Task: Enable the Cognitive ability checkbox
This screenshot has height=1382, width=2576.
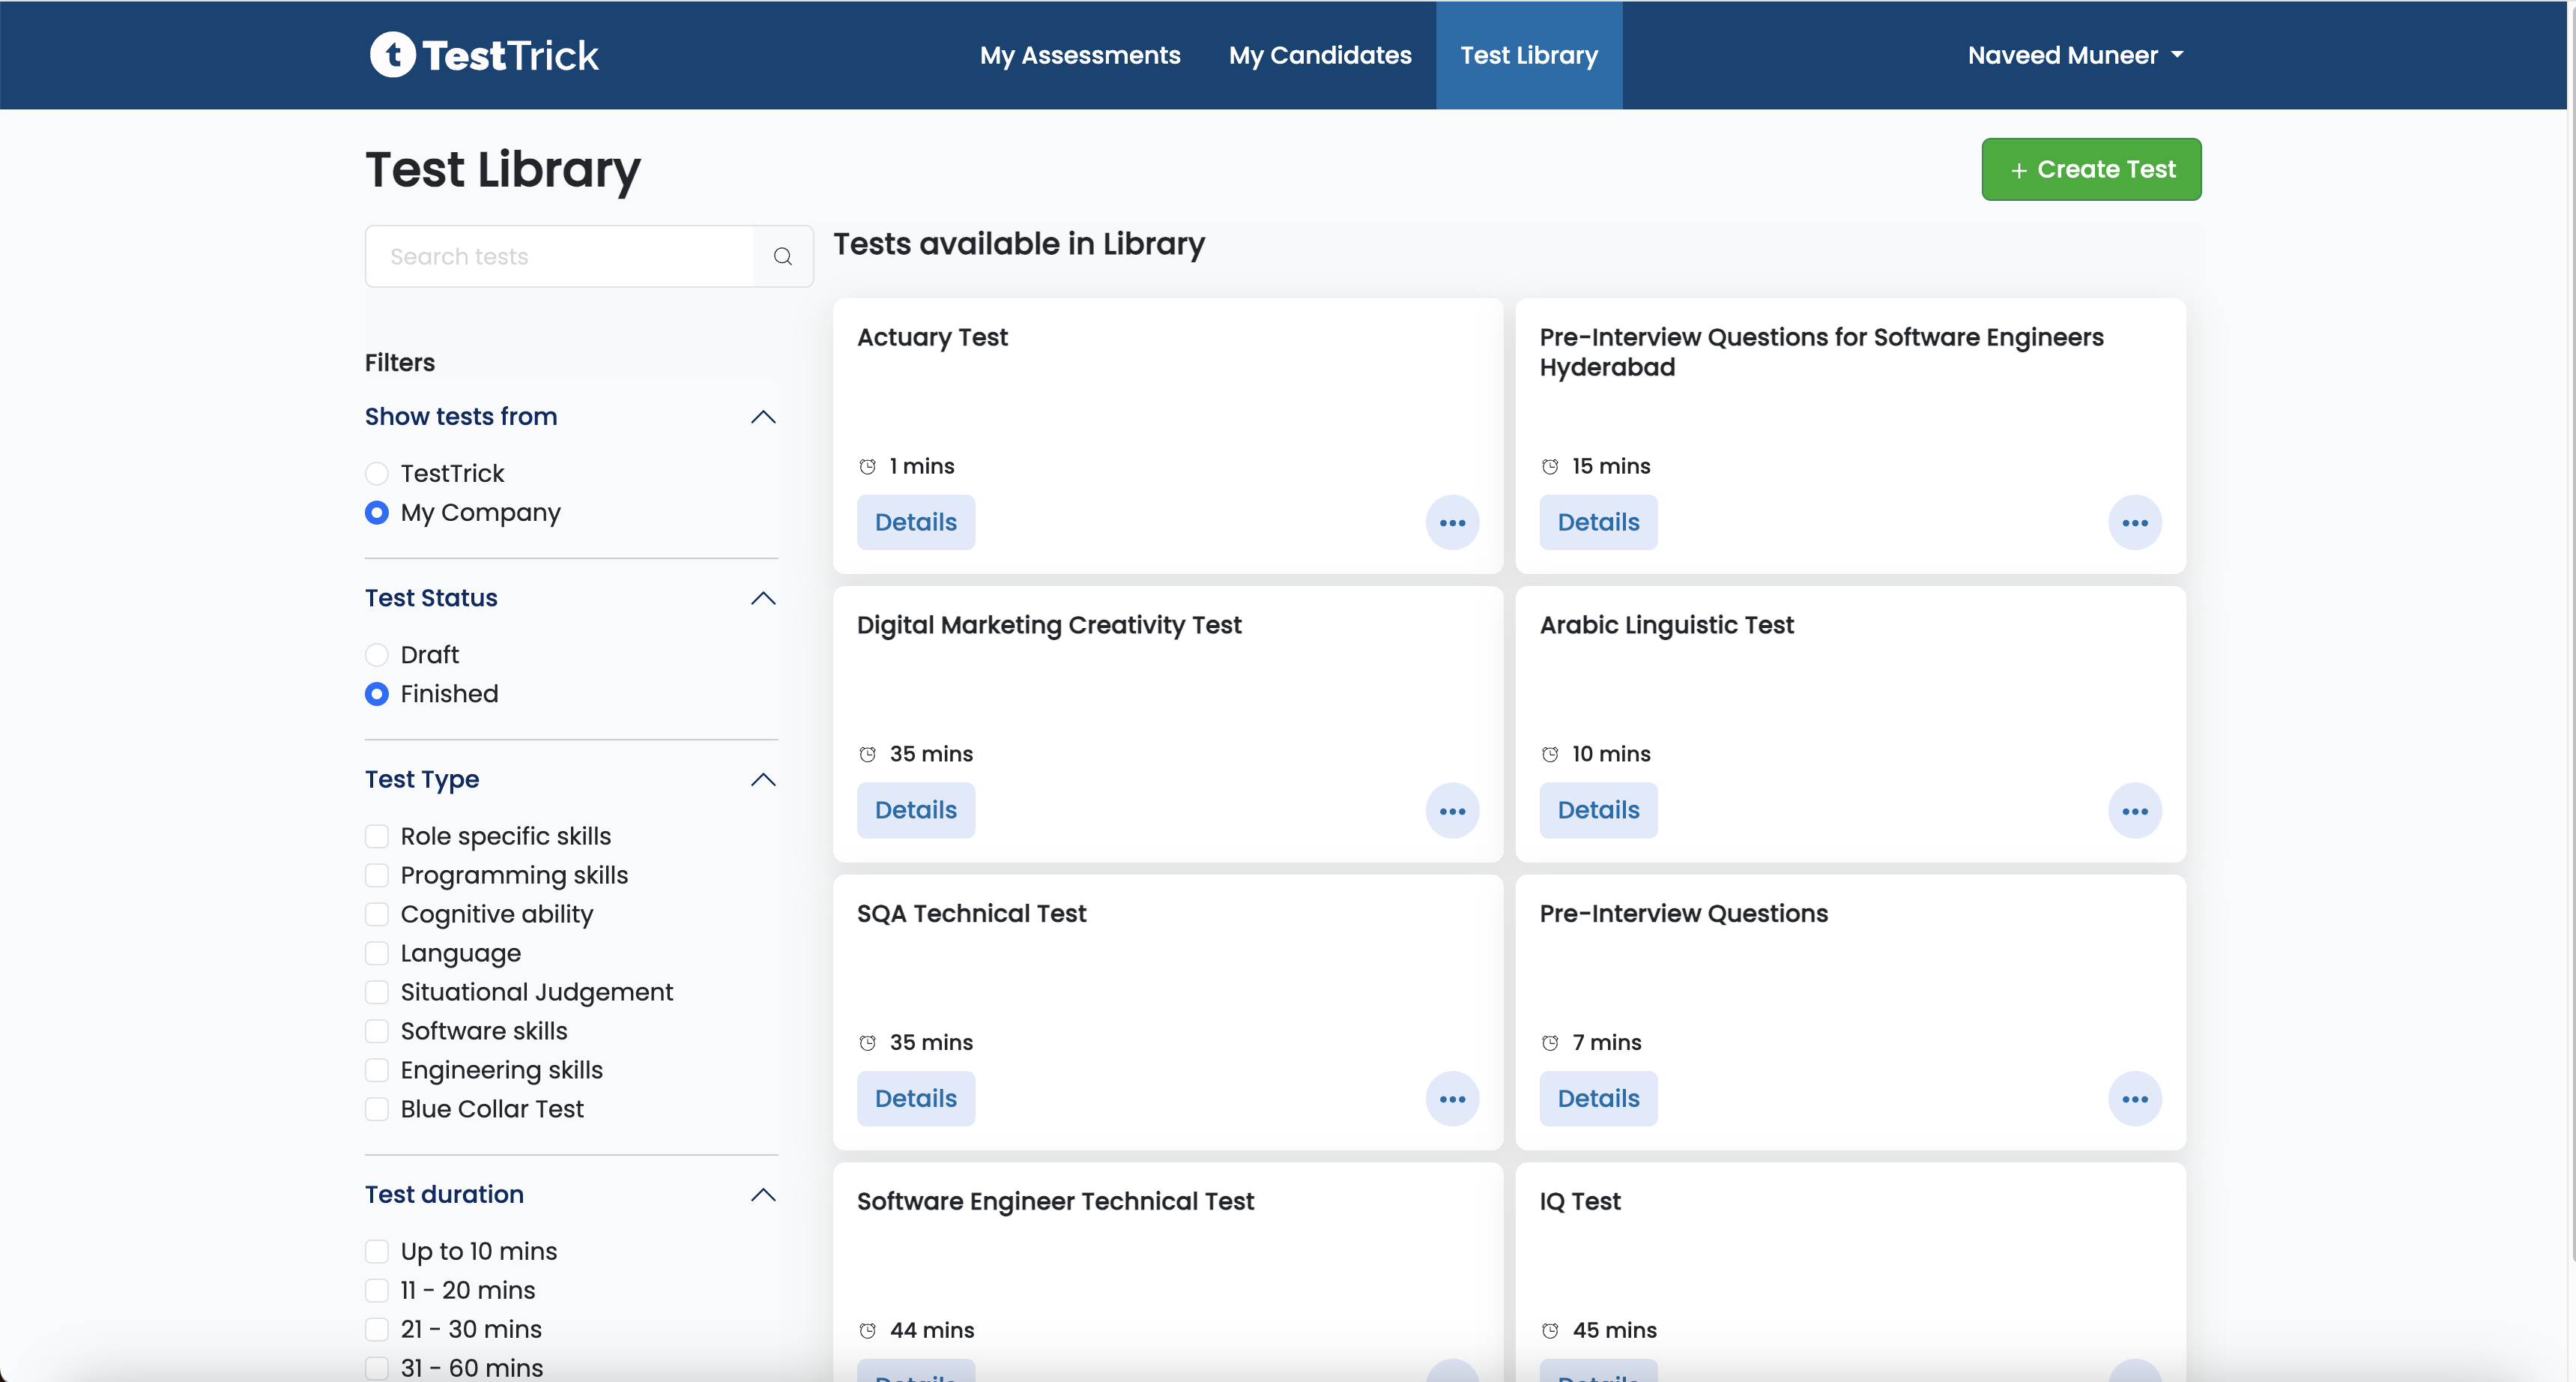Action: coord(377,914)
